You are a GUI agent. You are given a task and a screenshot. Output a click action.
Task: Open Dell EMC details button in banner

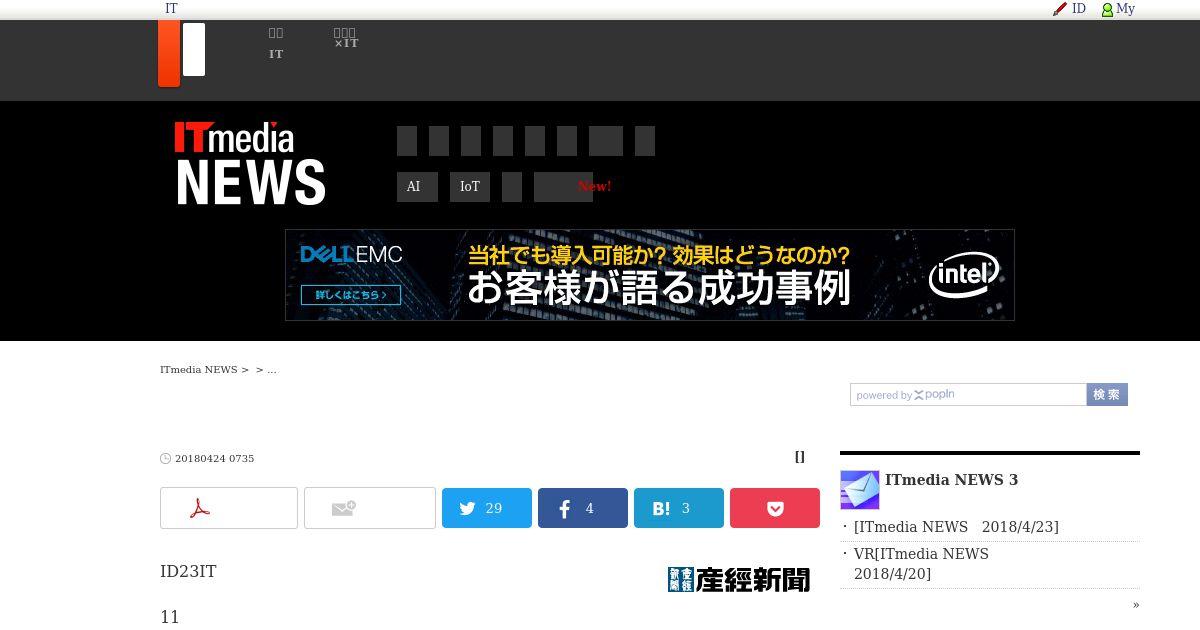pyautogui.click(x=351, y=295)
